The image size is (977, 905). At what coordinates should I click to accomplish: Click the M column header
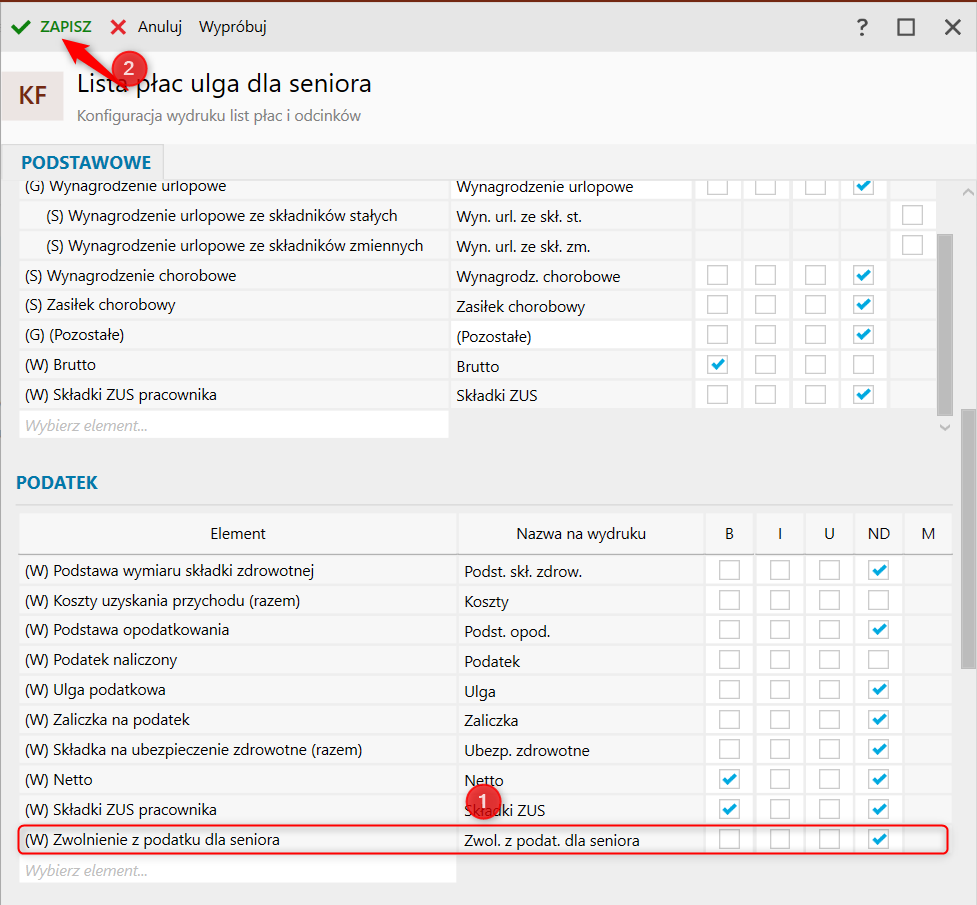click(x=928, y=534)
